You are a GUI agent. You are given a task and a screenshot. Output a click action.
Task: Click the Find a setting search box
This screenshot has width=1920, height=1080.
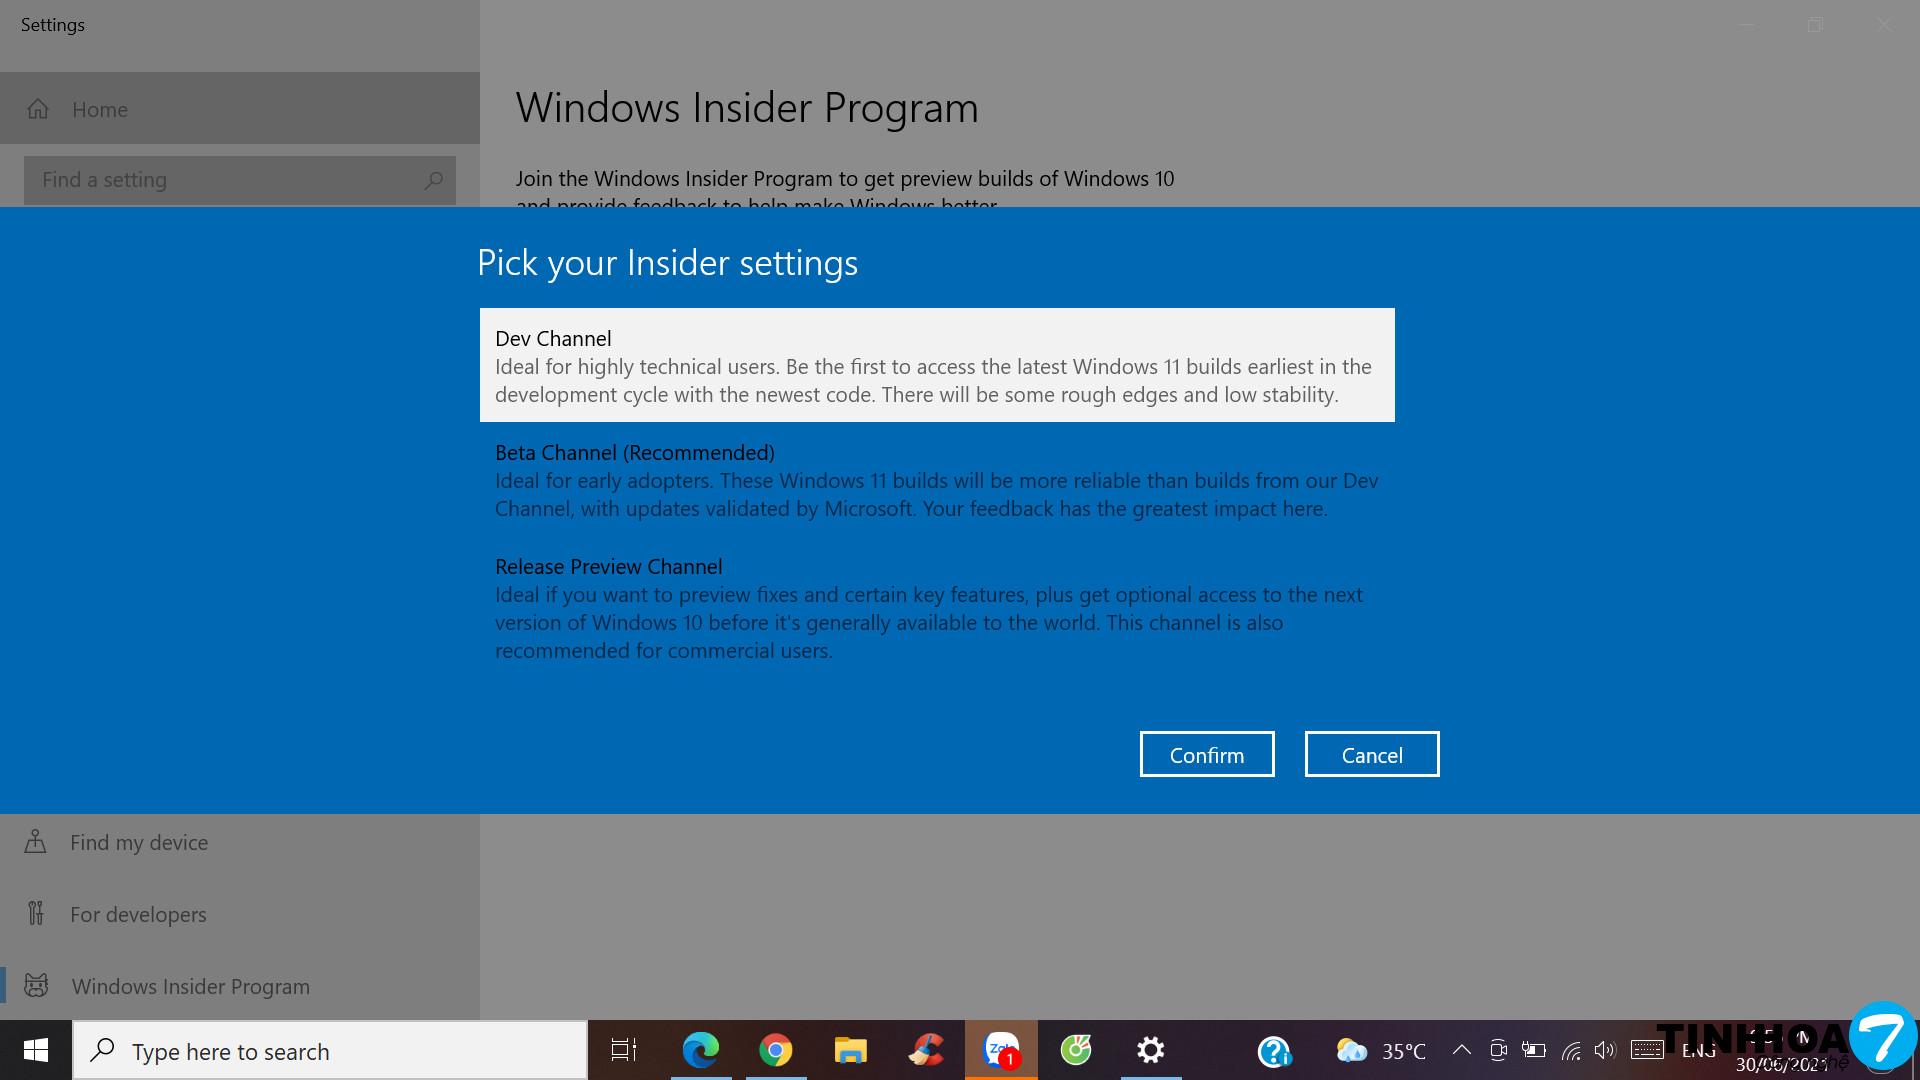pos(230,180)
